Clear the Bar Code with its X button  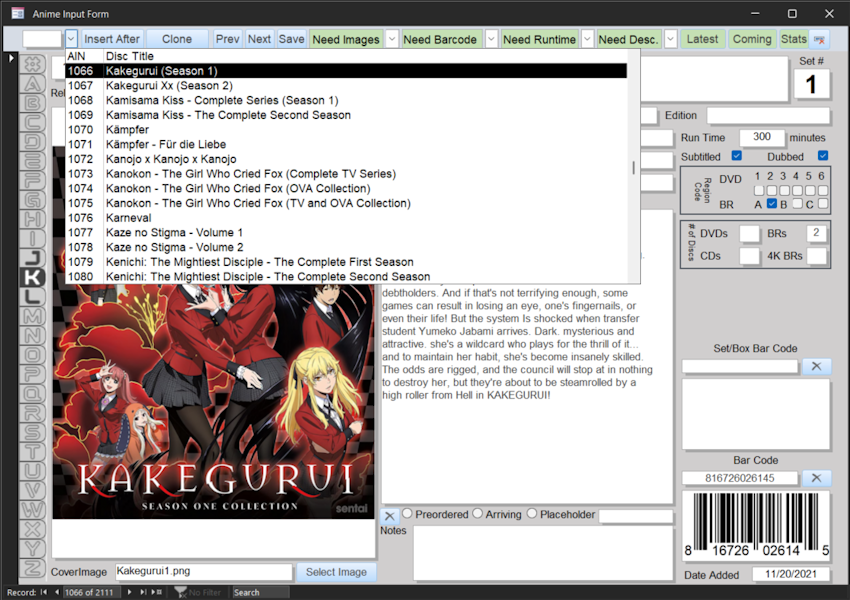[x=816, y=478]
